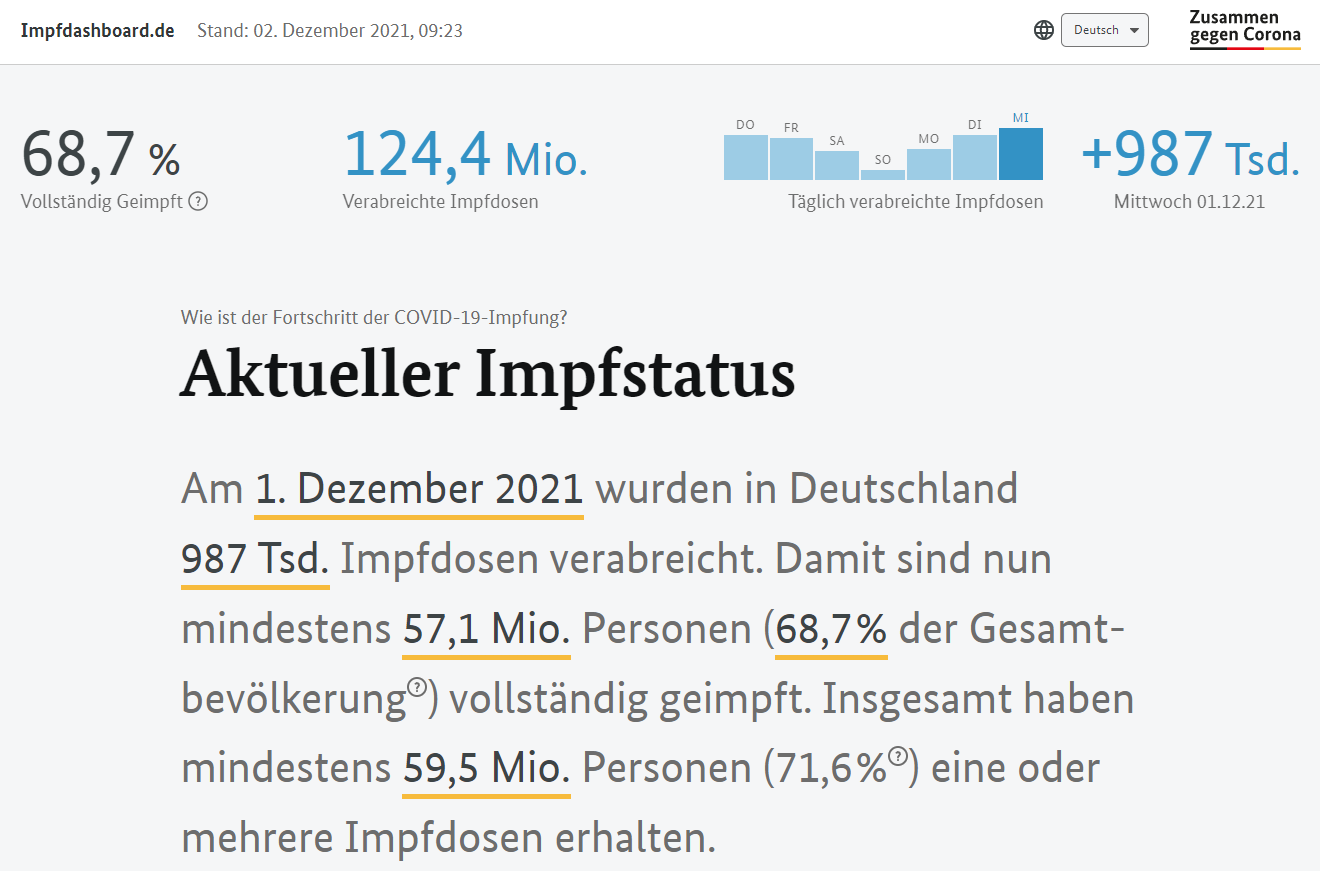The width and height of the screenshot is (1320, 871).
Task: Click the Impfdashboard.de site logo
Action: point(98,30)
